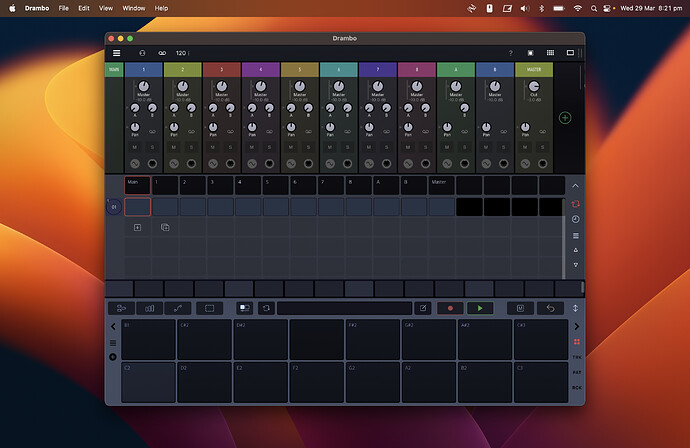Add a new track with green plus
Viewport: 690px width, 448px height.
565,118
